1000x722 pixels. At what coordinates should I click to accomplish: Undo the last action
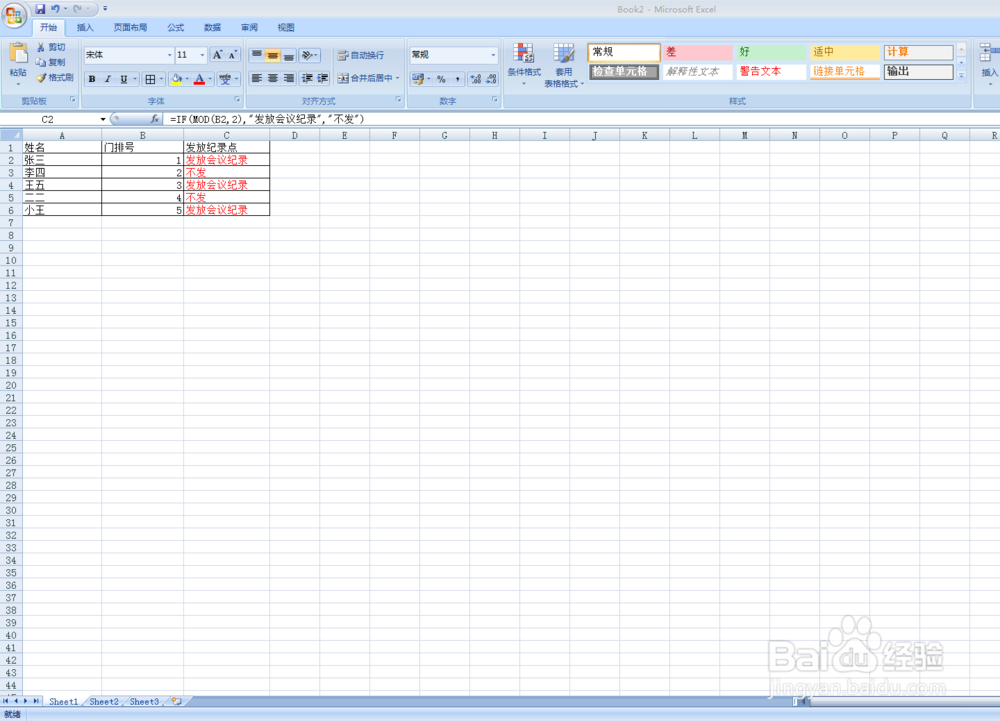[55, 9]
